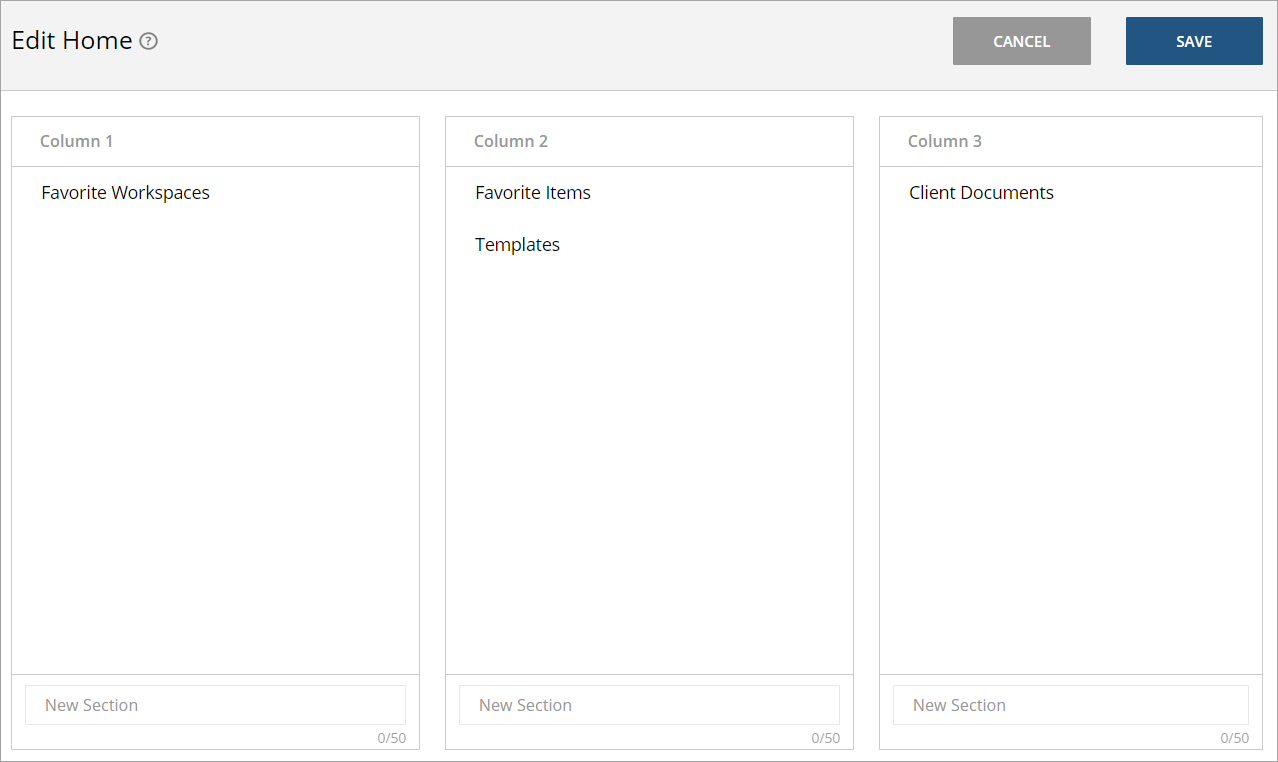This screenshot has width=1278, height=762.
Task: Click the Edit Home page title
Action: [x=70, y=41]
